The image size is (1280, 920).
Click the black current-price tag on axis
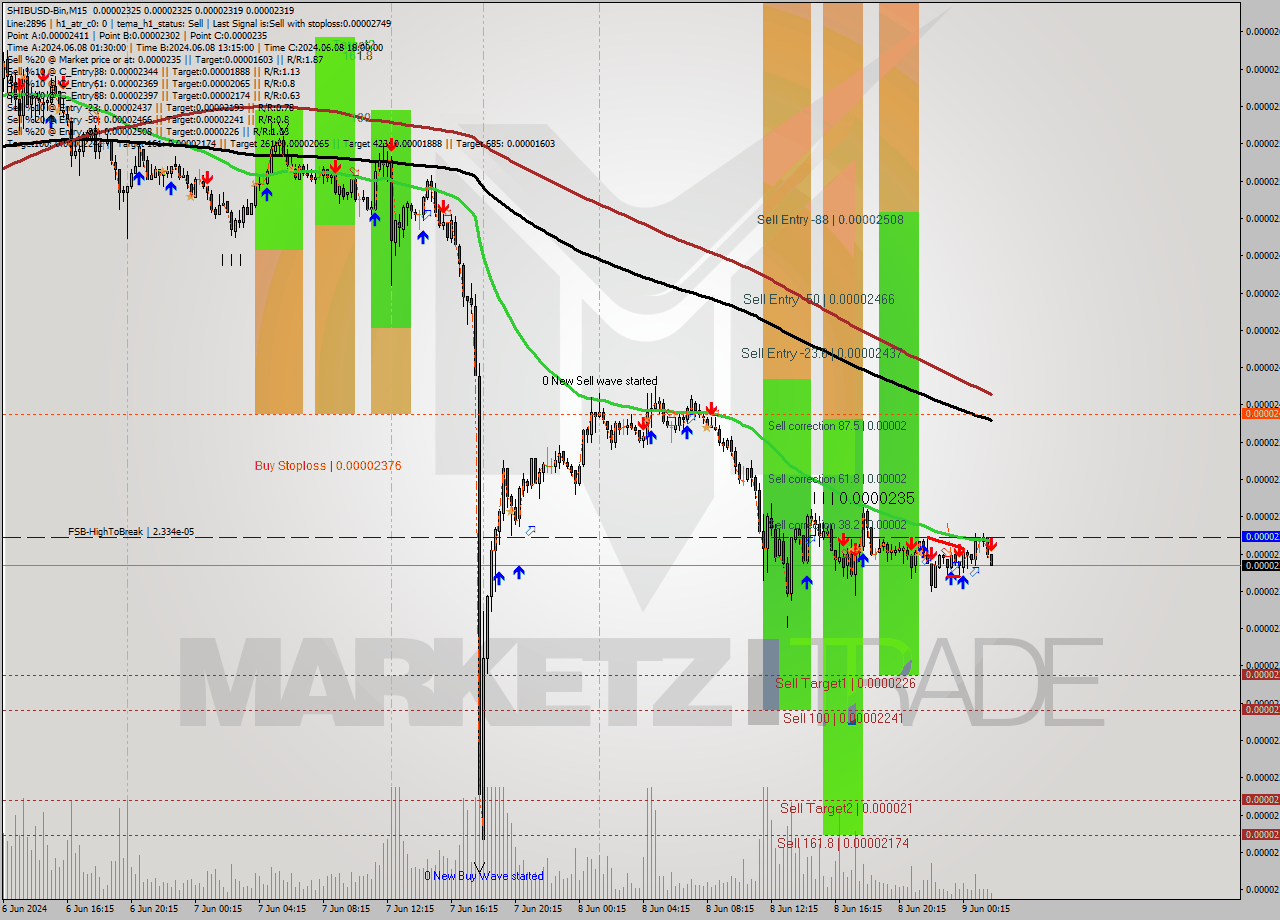pos(1260,566)
